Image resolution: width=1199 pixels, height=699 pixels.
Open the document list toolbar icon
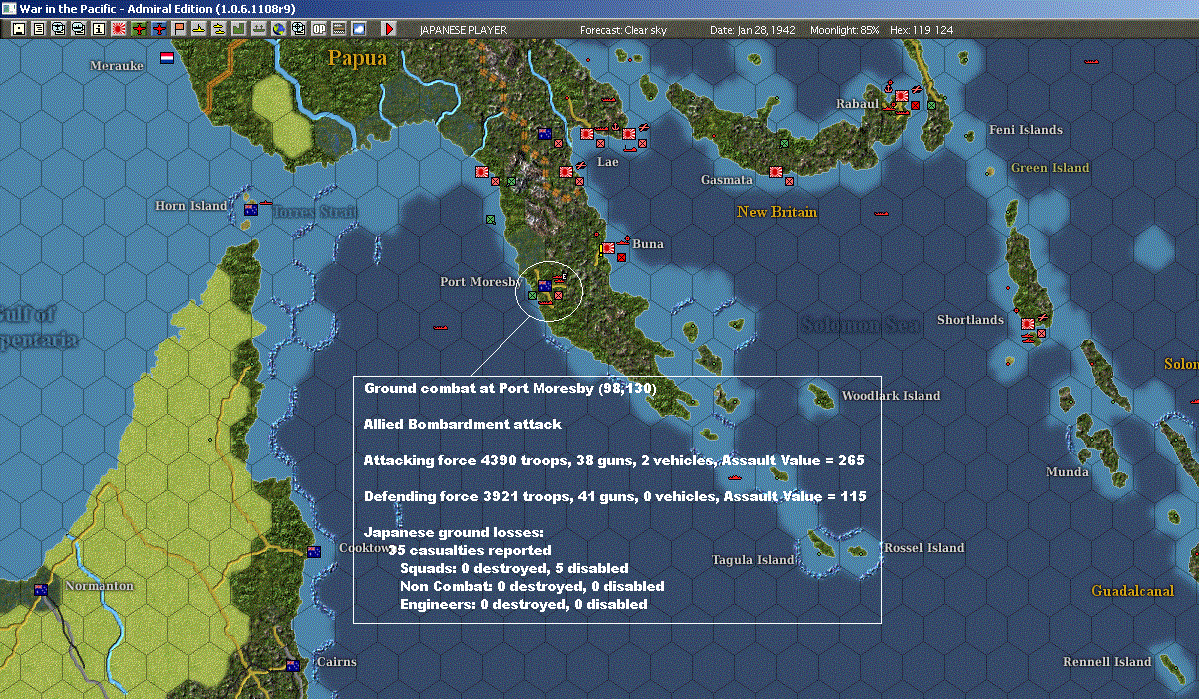click(x=38, y=29)
